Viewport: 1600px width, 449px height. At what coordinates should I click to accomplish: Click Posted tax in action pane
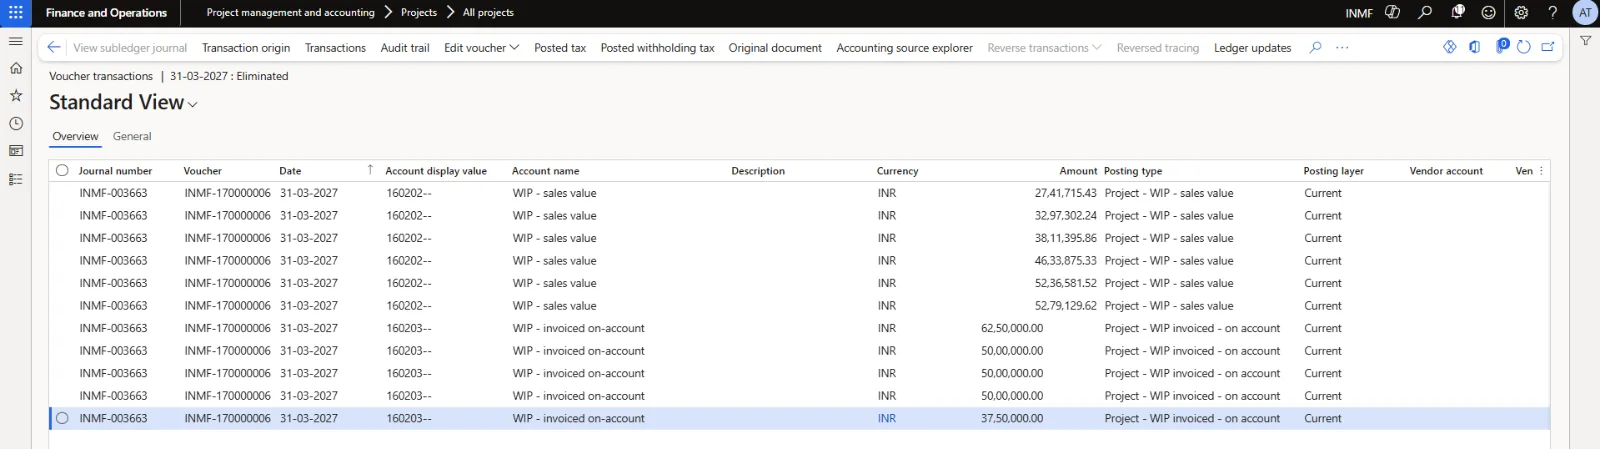(x=560, y=47)
